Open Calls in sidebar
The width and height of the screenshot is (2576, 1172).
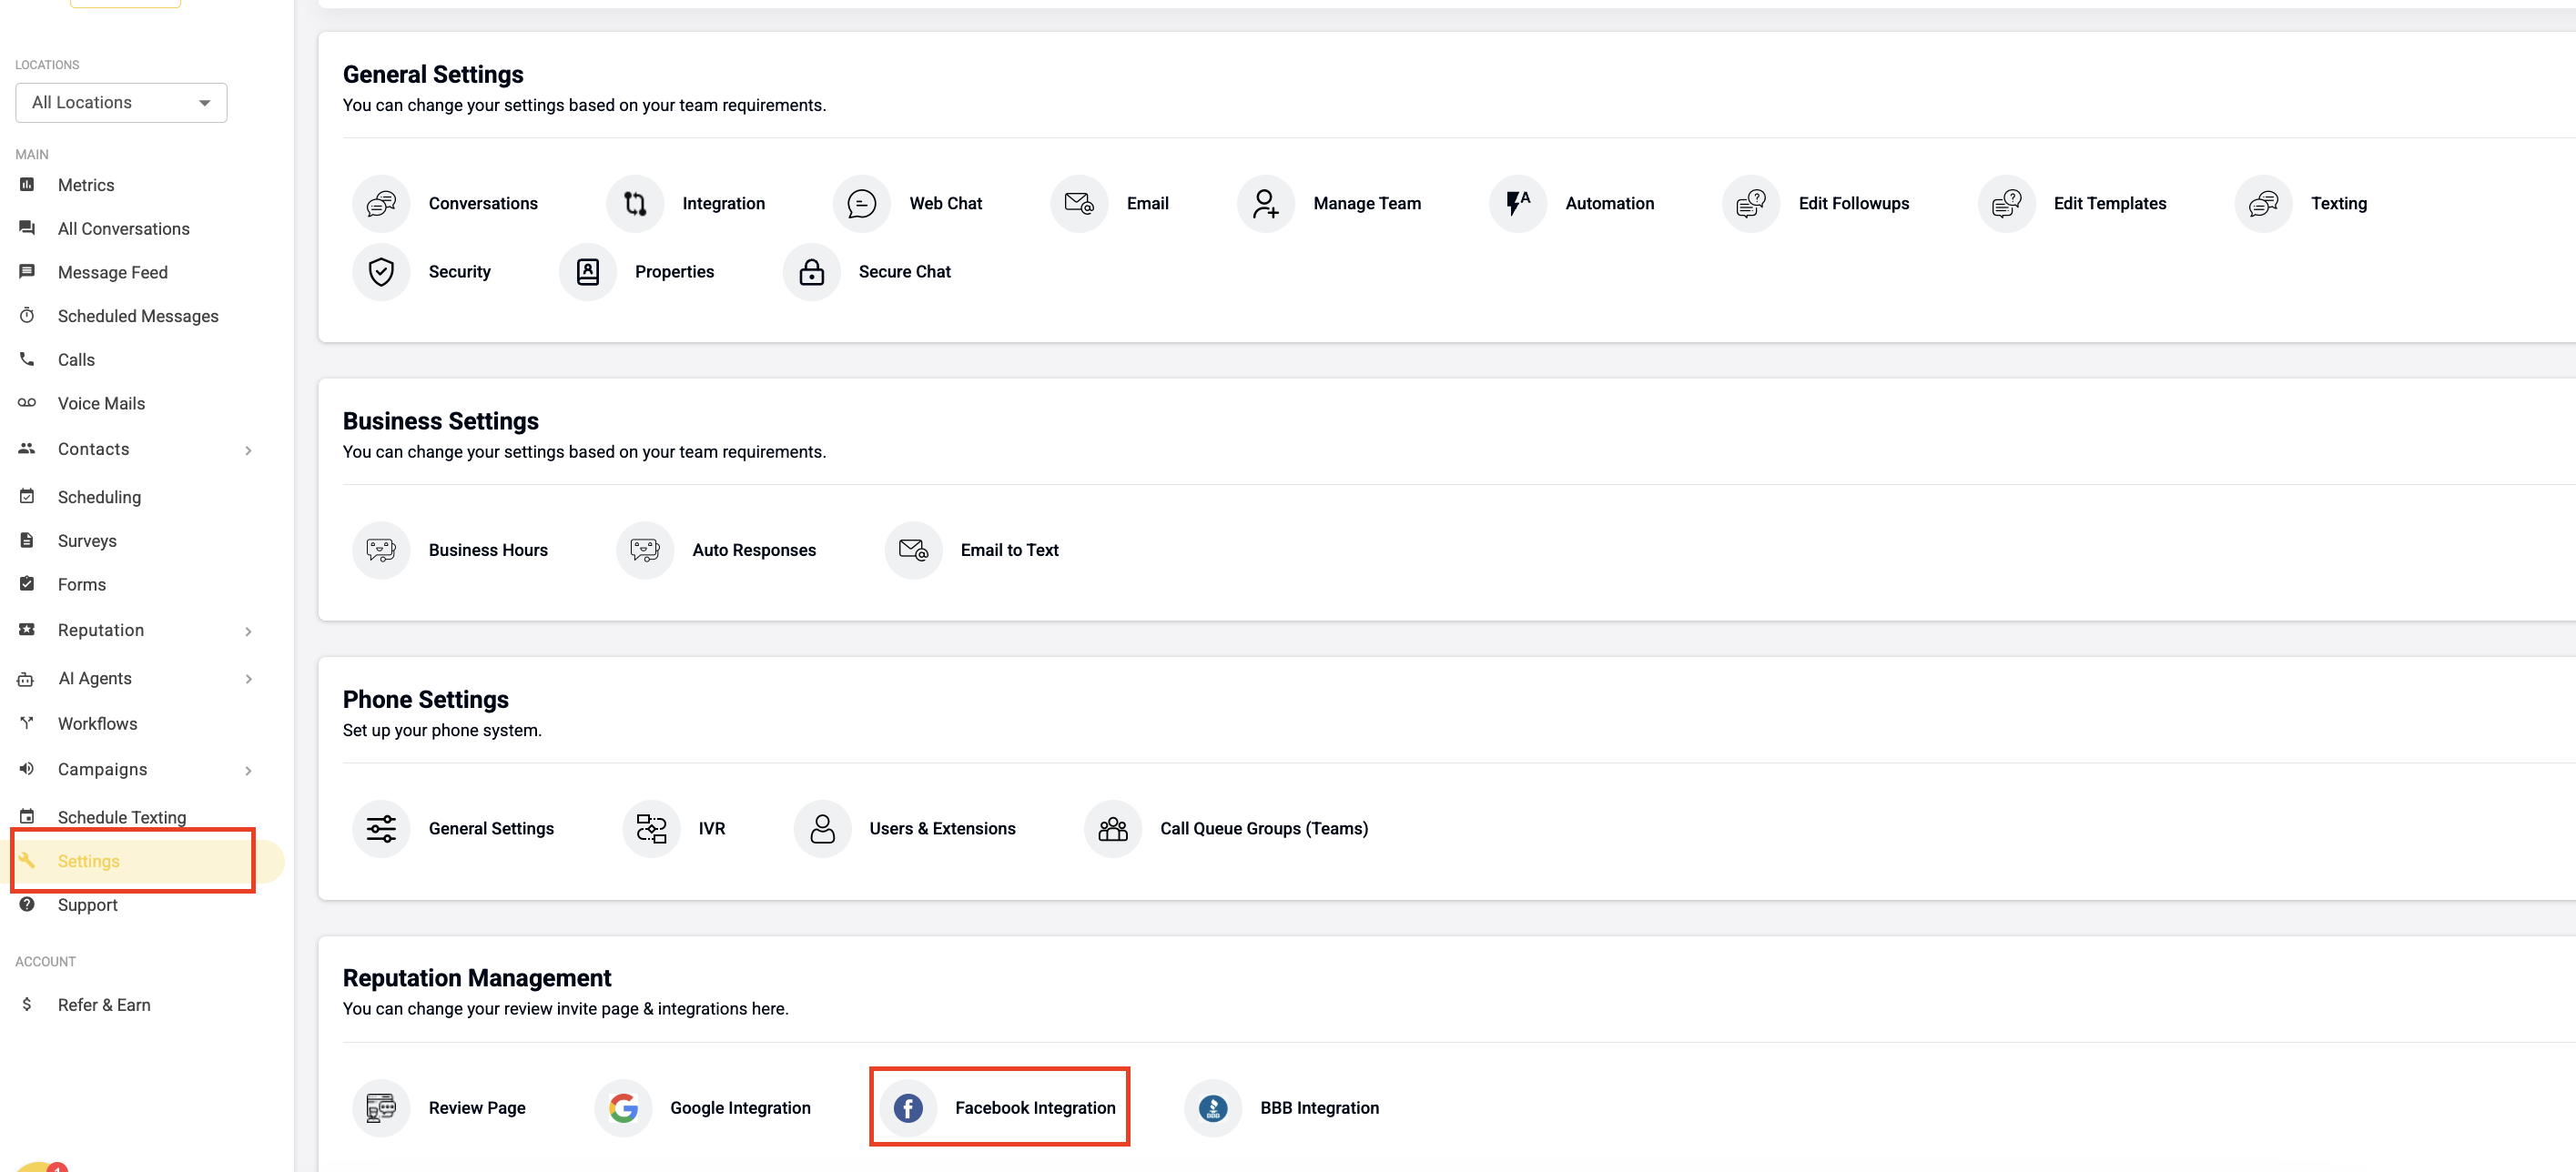click(76, 360)
